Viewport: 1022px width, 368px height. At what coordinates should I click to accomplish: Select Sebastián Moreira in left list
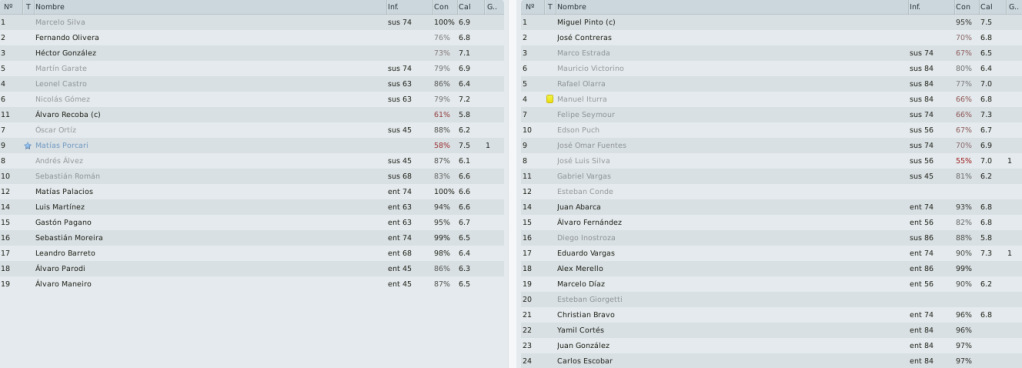[x=69, y=238]
